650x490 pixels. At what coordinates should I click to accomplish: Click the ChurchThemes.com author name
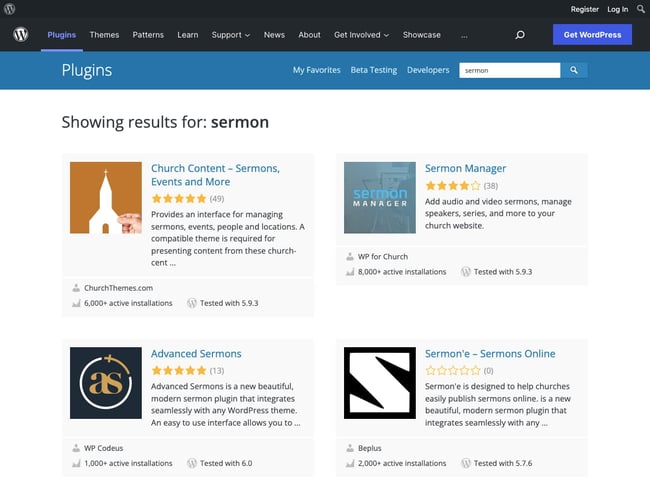pyautogui.click(x=119, y=288)
